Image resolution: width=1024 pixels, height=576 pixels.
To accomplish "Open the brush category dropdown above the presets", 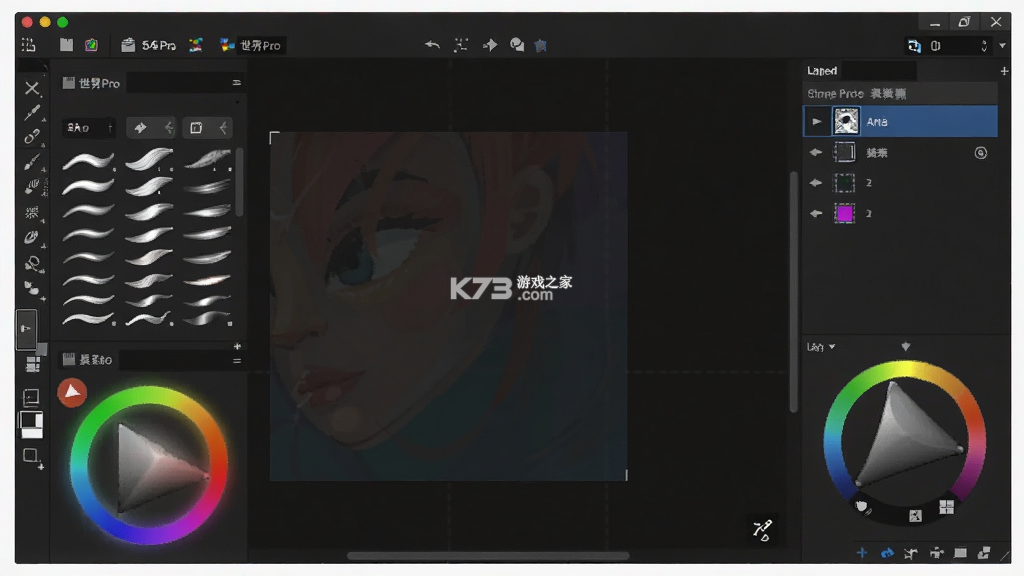I will (x=89, y=128).
